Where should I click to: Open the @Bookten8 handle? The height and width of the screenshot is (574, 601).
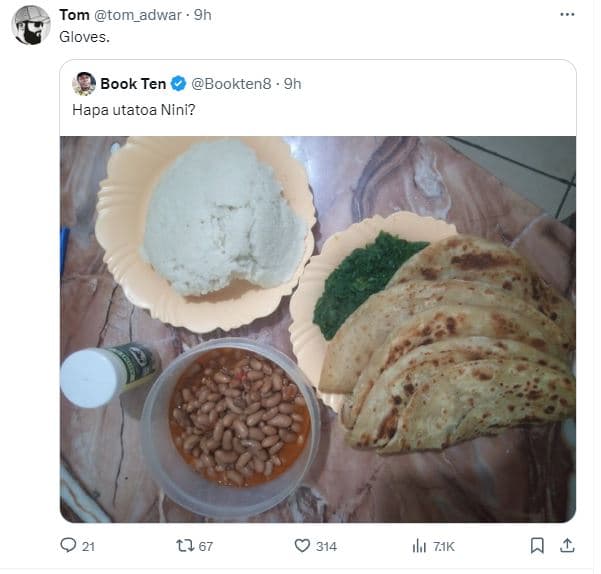click(x=233, y=83)
